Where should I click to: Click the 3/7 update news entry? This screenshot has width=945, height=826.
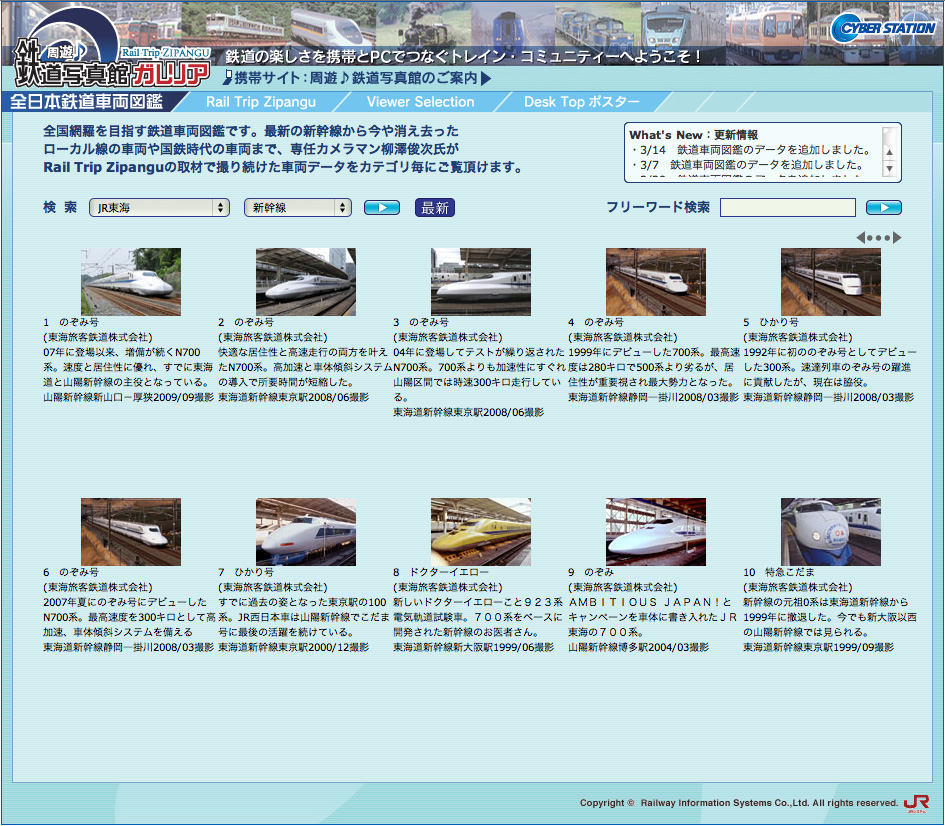click(747, 165)
